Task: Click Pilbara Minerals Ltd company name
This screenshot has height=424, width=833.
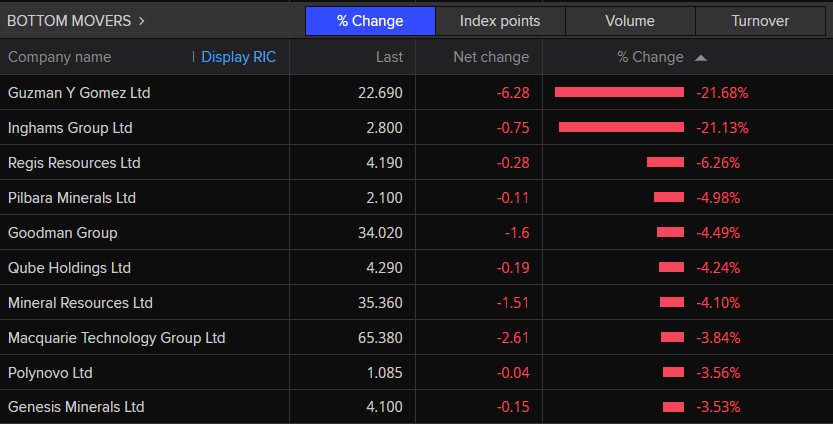Action: point(72,198)
